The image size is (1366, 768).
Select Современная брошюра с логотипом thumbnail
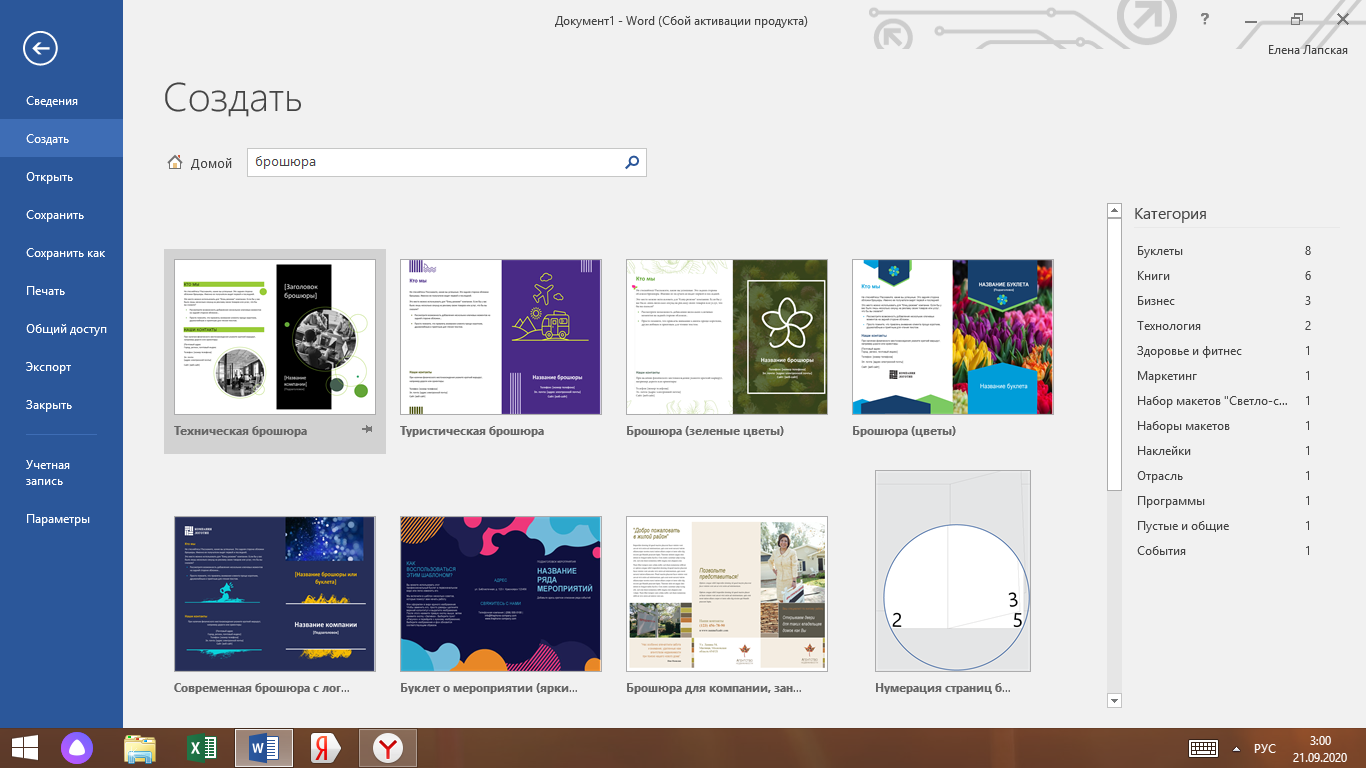click(x=275, y=594)
